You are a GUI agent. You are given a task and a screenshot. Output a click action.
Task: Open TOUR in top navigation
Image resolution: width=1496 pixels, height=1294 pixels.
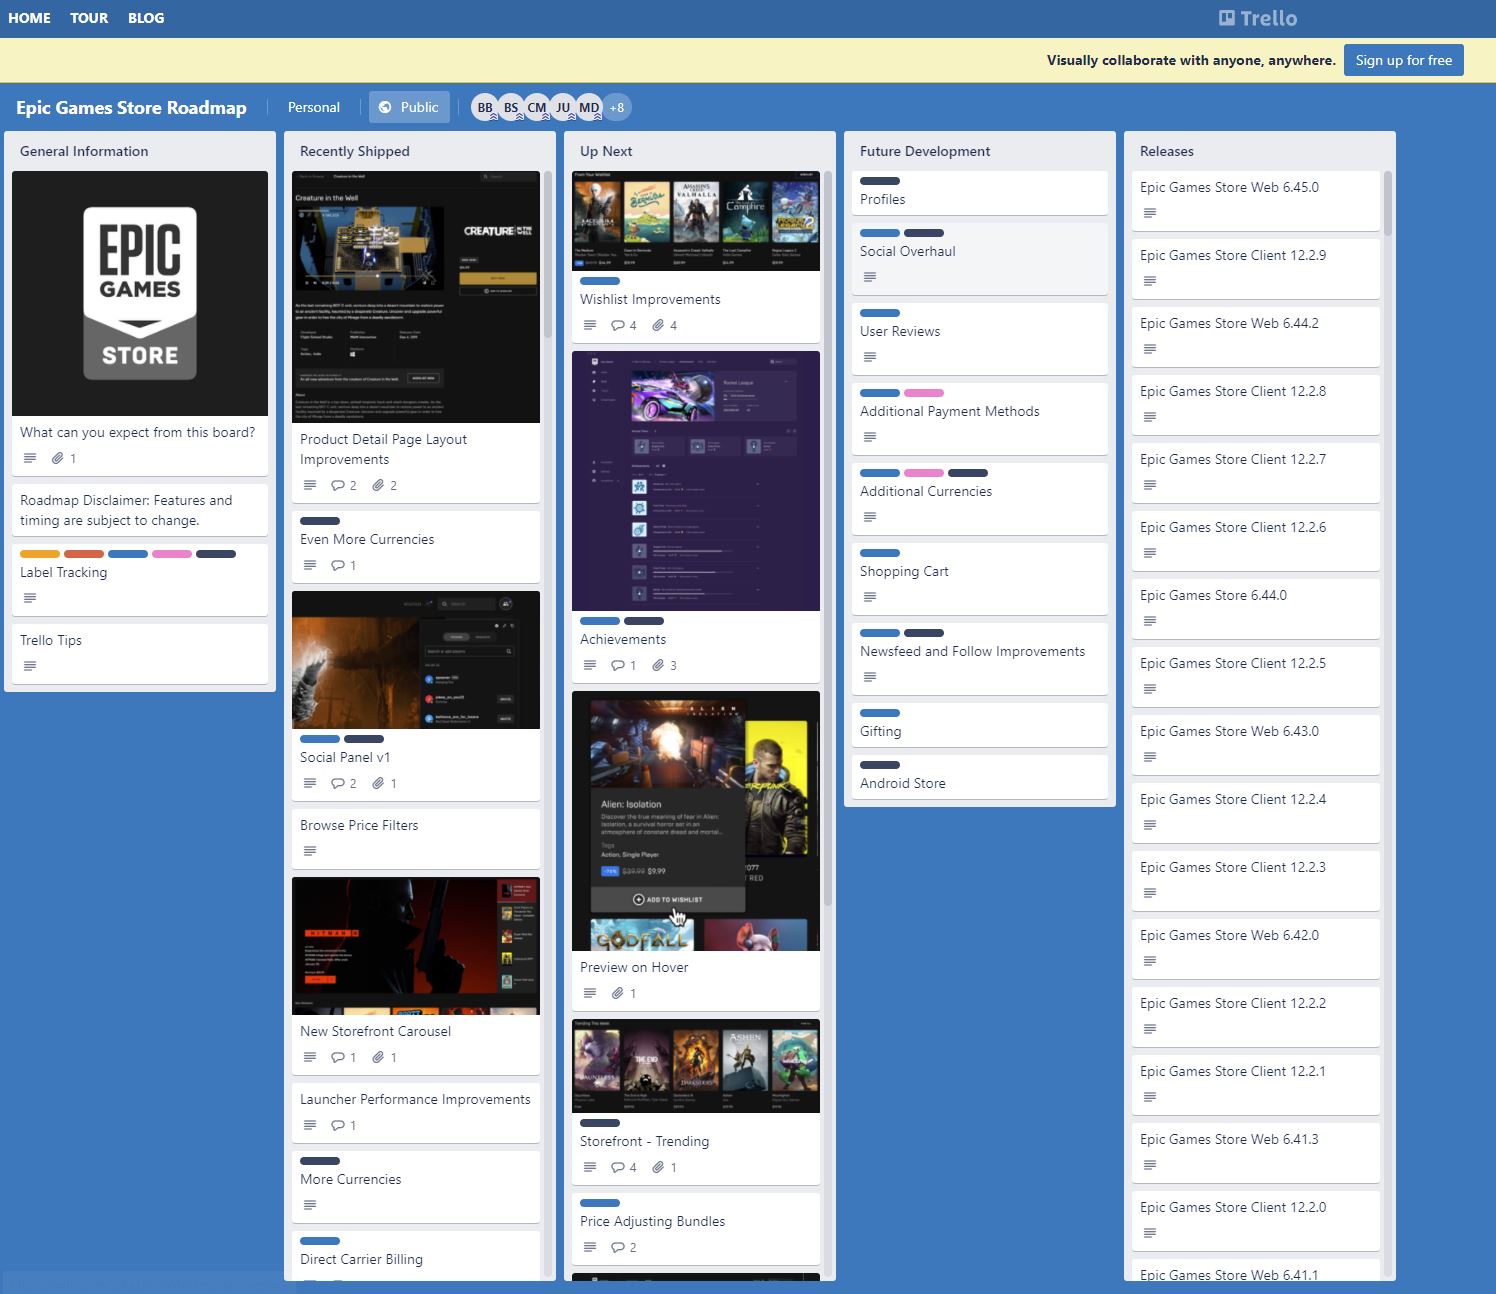click(89, 18)
